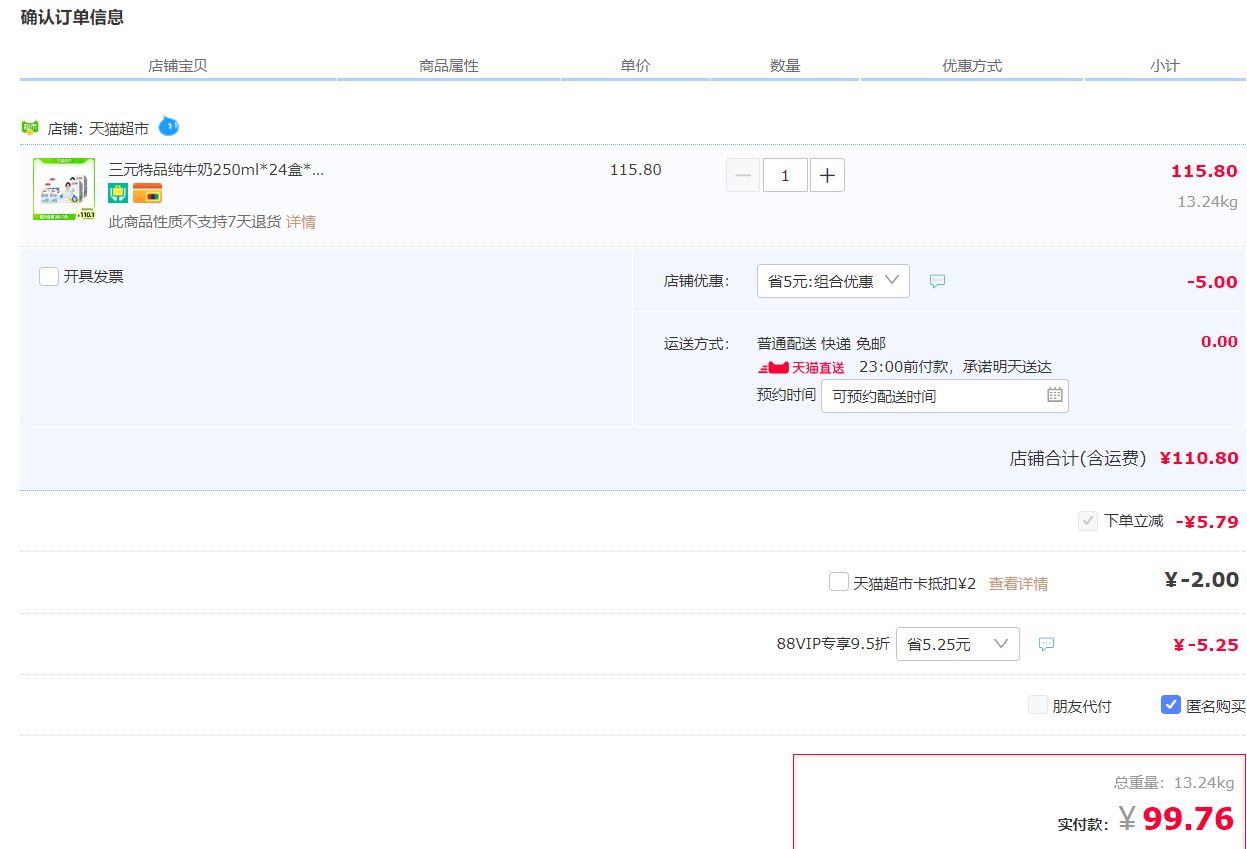Click the 99.76 final payment amount
This screenshot has width=1247, height=849.
[1188, 819]
